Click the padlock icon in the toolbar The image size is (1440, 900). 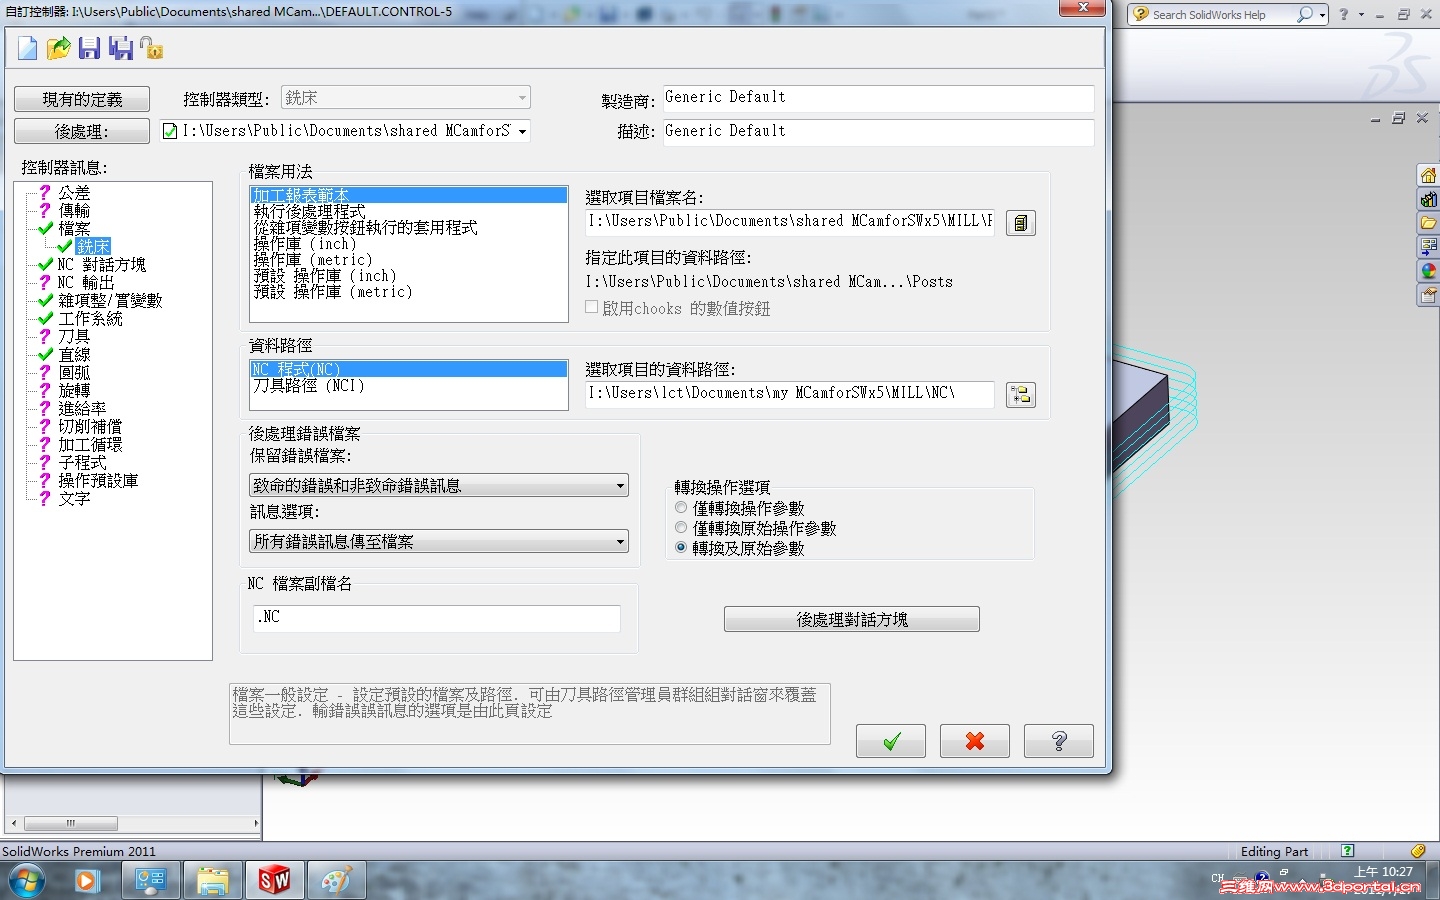pyautogui.click(x=151, y=48)
